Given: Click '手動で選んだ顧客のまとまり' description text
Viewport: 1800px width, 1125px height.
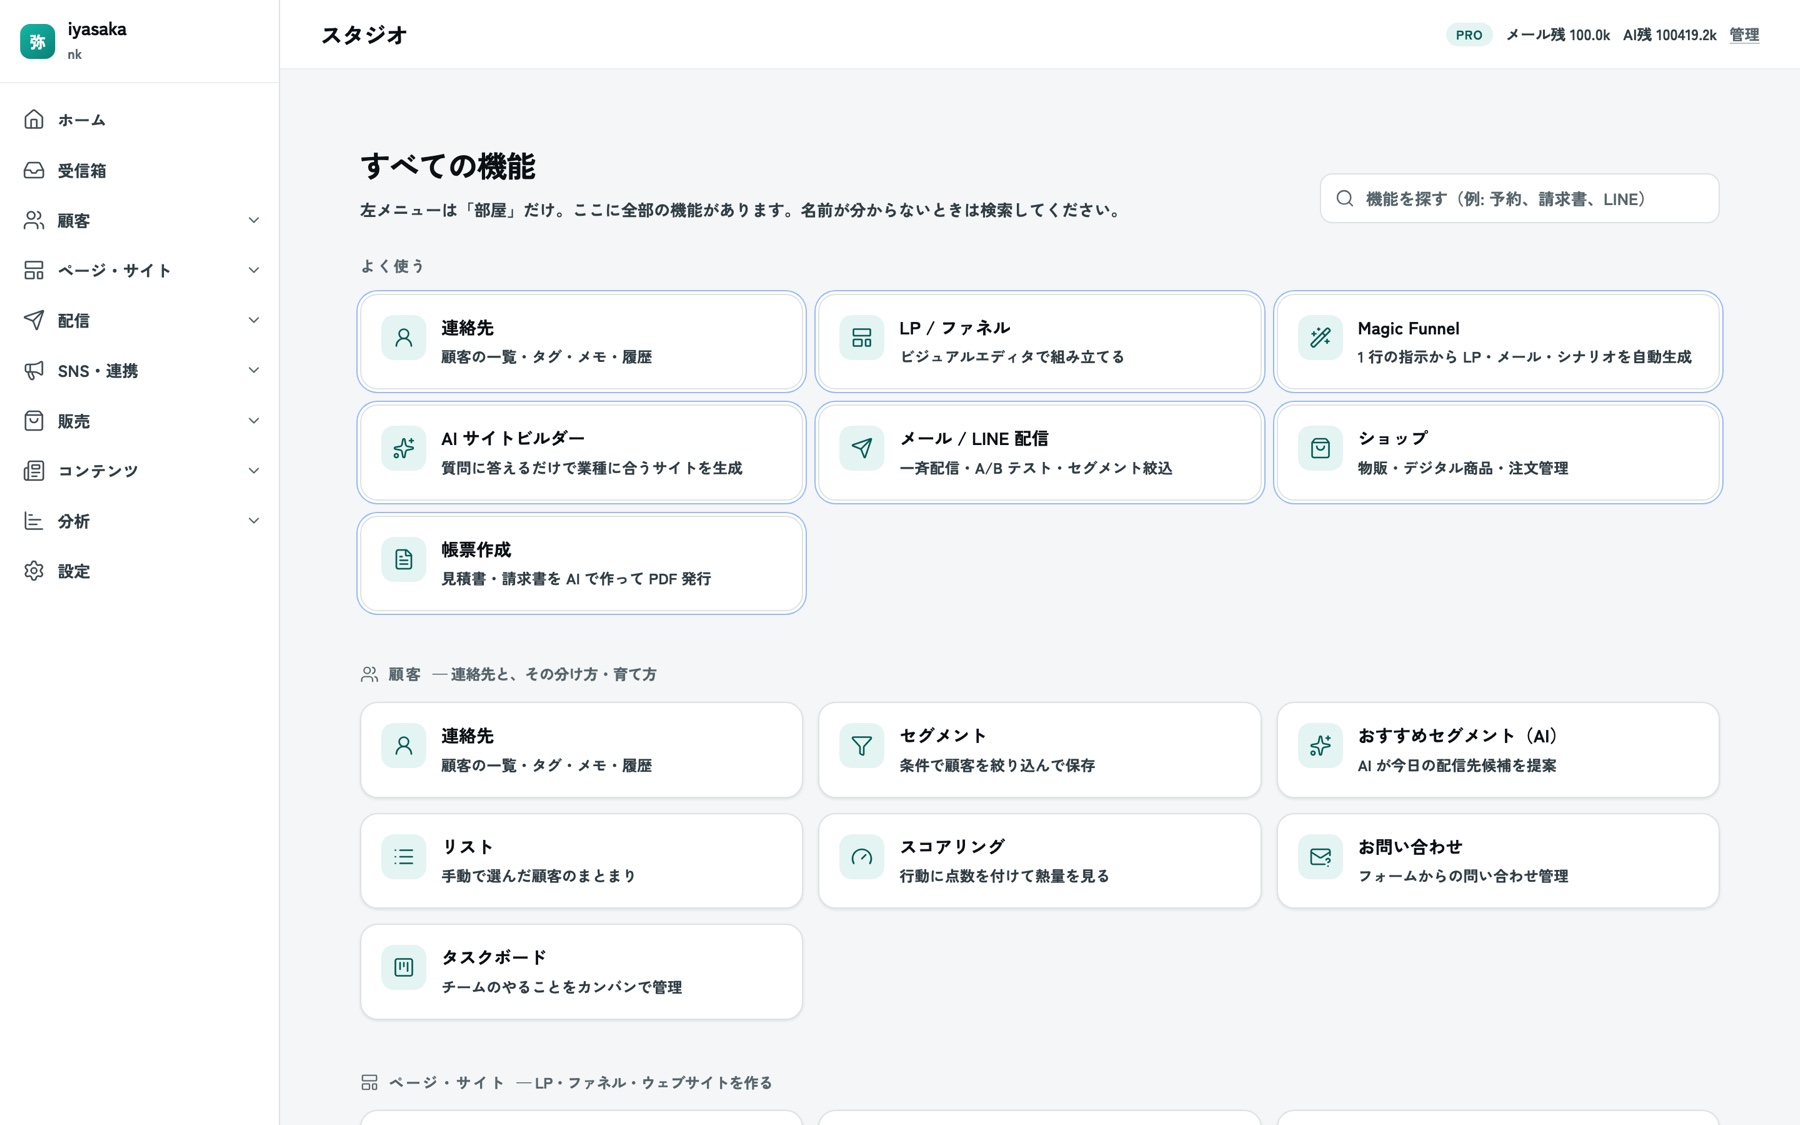Looking at the screenshot, I should (x=539, y=876).
